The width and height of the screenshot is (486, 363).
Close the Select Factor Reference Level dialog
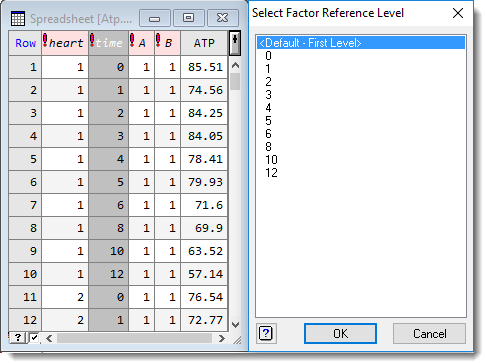click(458, 13)
